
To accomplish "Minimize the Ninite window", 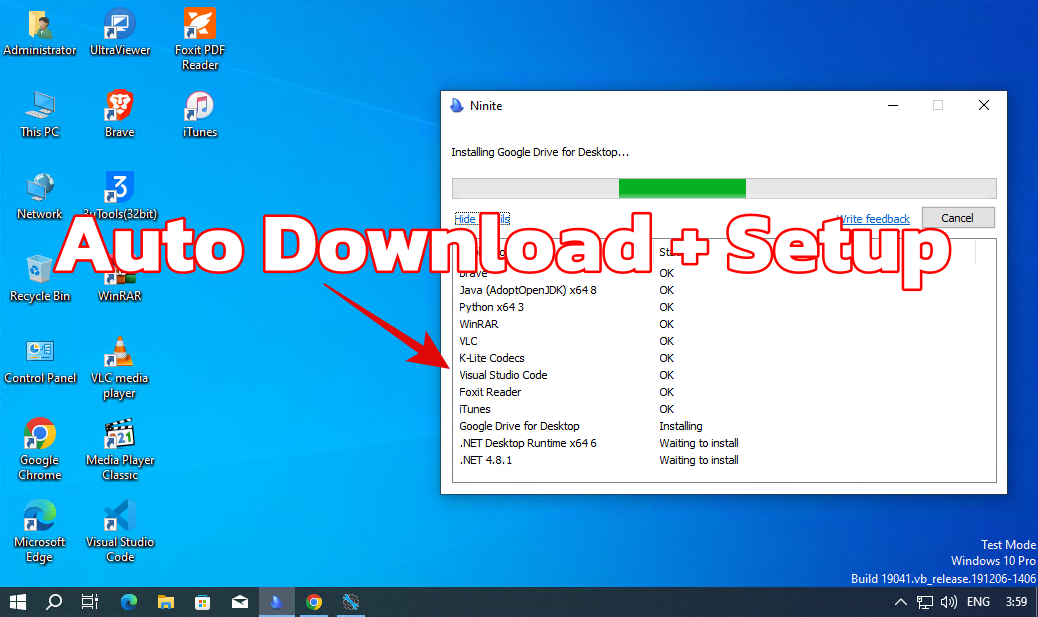I will click(x=893, y=105).
